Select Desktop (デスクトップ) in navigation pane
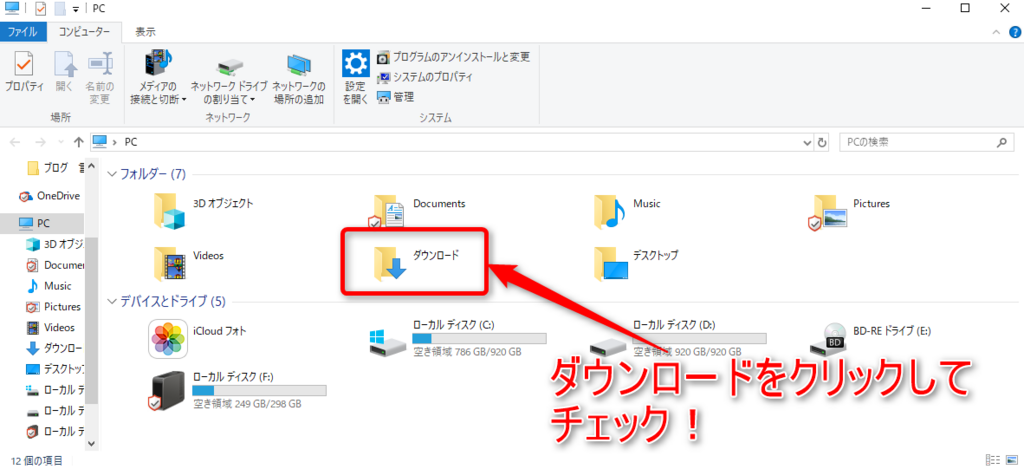The height and width of the screenshot is (469, 1024). [55, 369]
